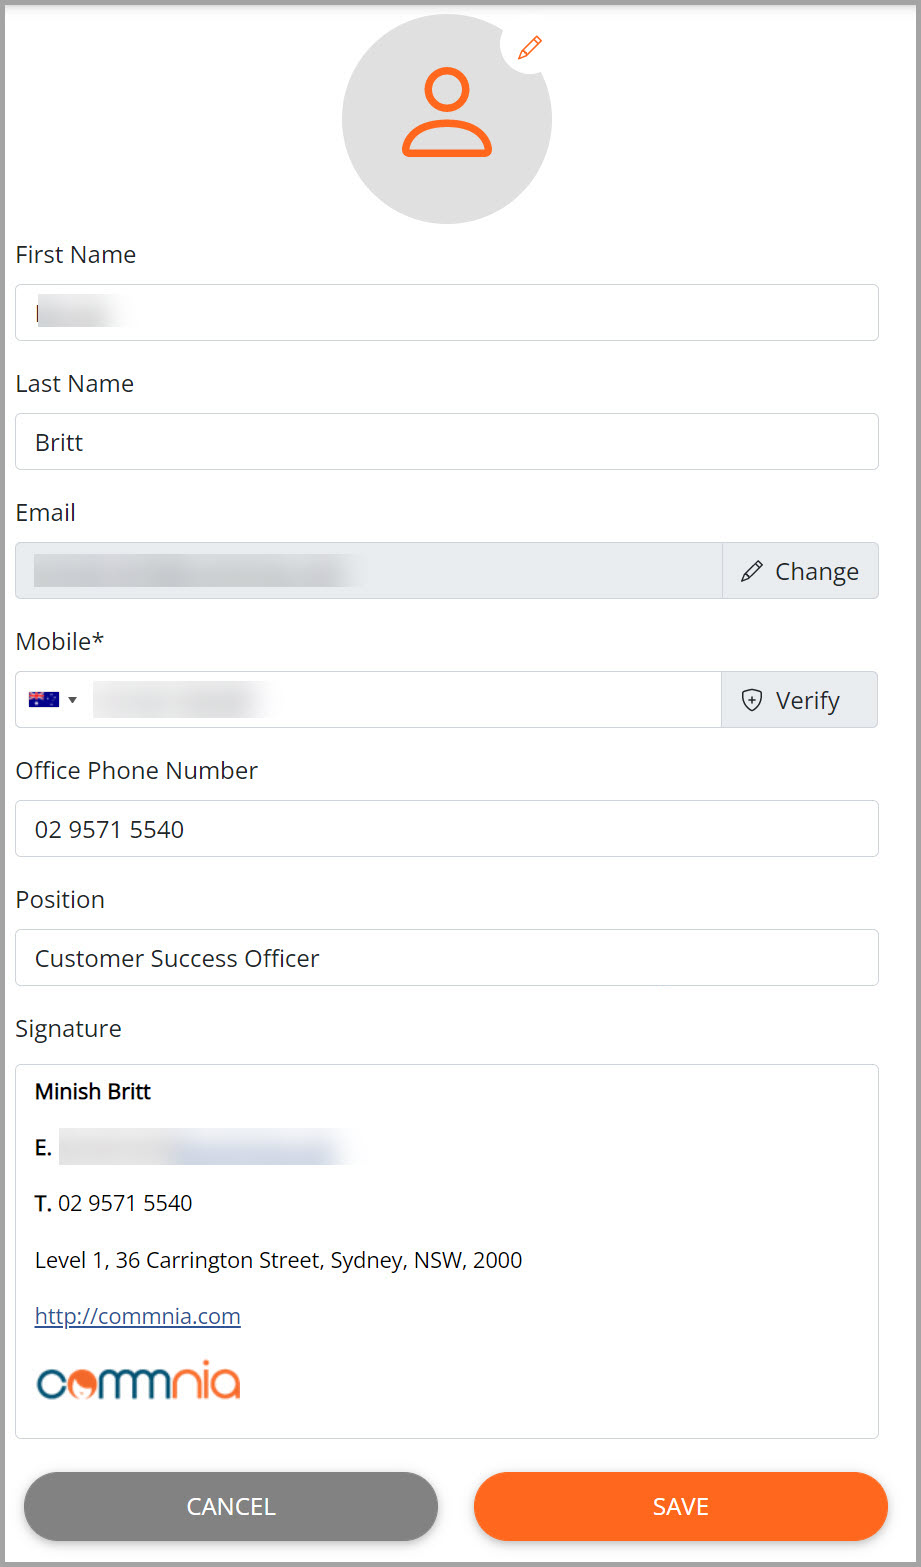Click the Australian flag icon
This screenshot has width=921, height=1567.
(44, 699)
